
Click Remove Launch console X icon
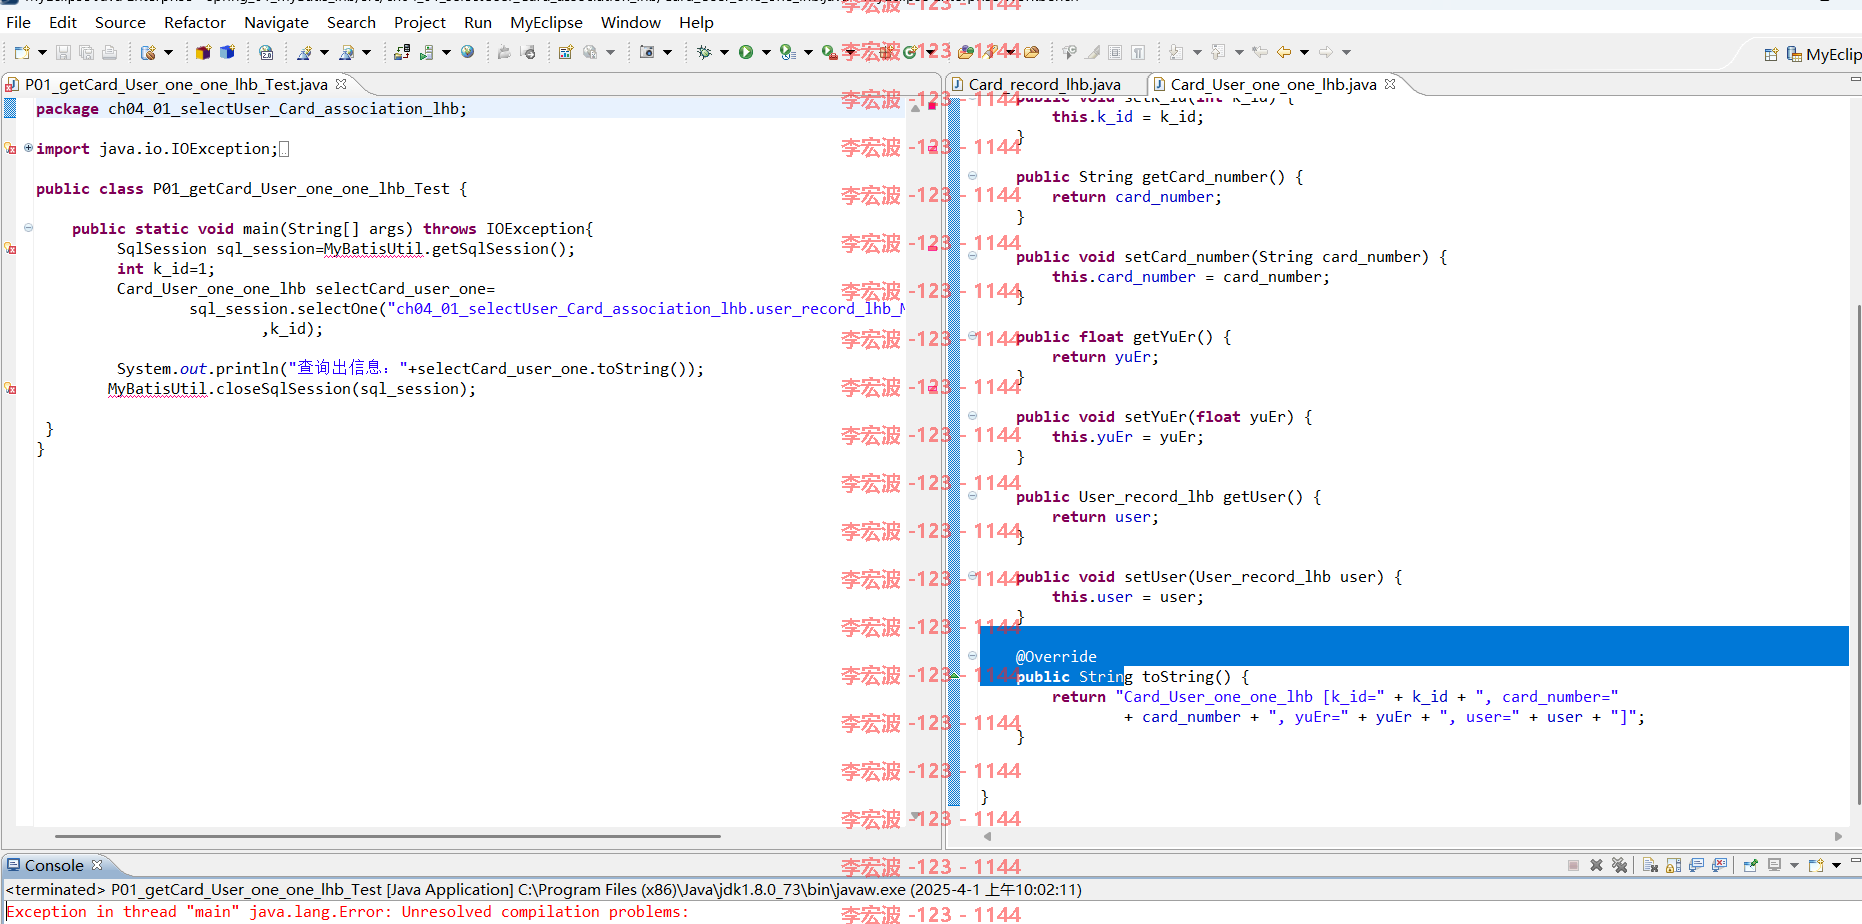pos(1596,865)
